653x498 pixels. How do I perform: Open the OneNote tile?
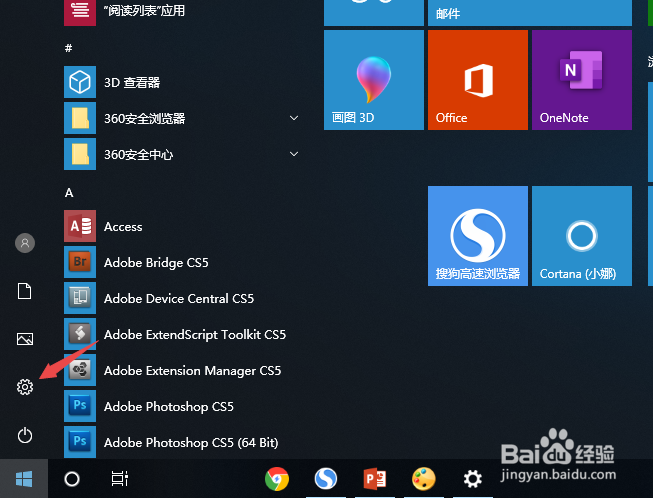[x=582, y=80]
